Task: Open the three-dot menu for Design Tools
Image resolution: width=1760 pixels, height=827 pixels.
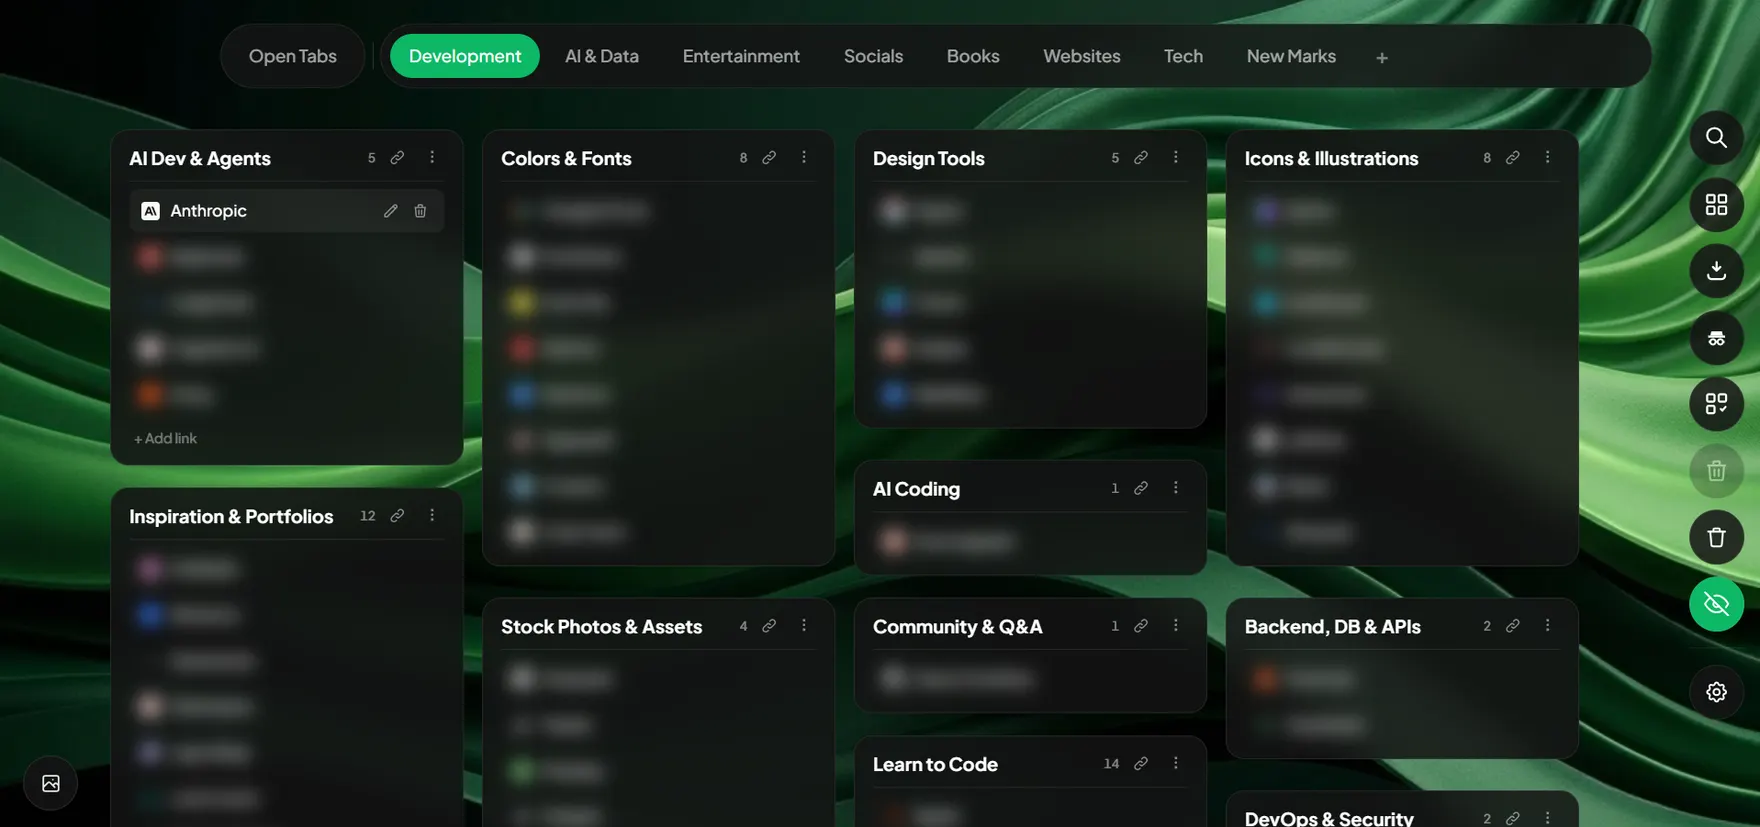Action: (1176, 158)
